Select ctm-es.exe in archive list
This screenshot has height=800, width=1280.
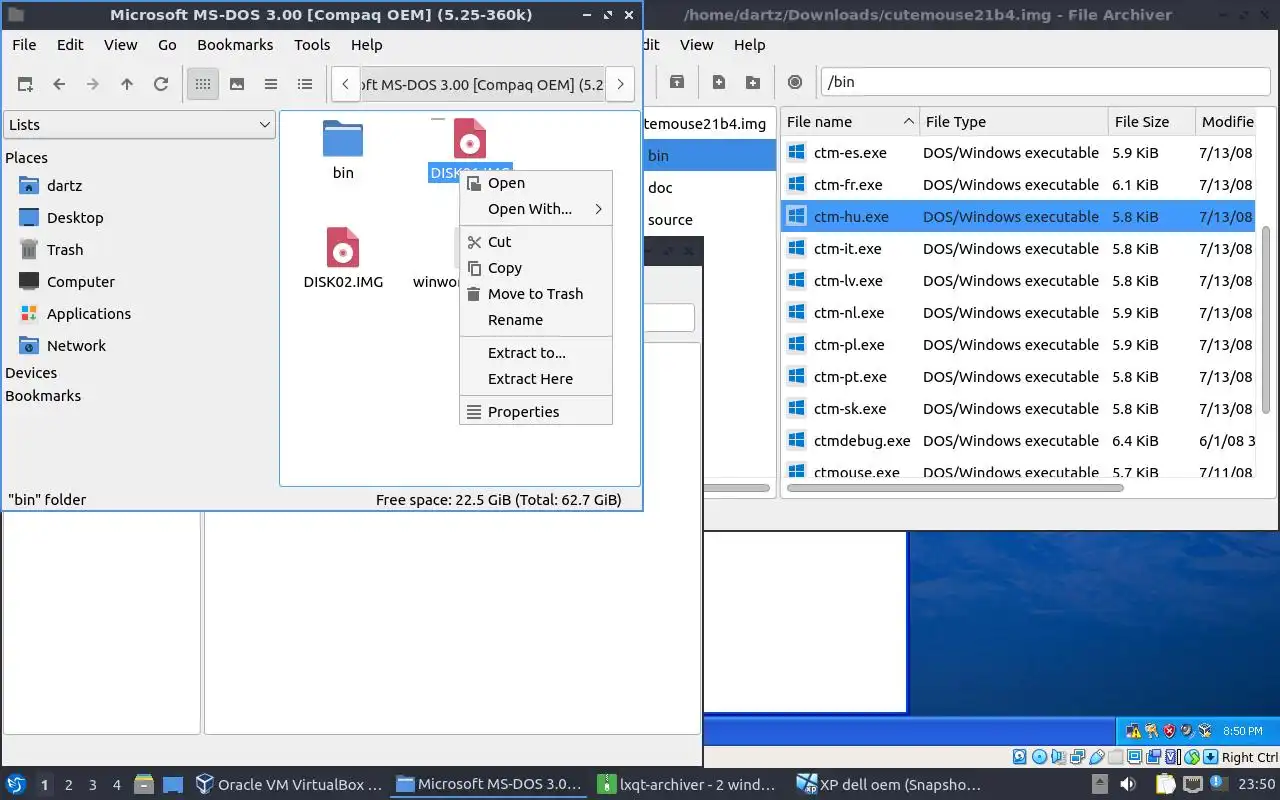1018,153
